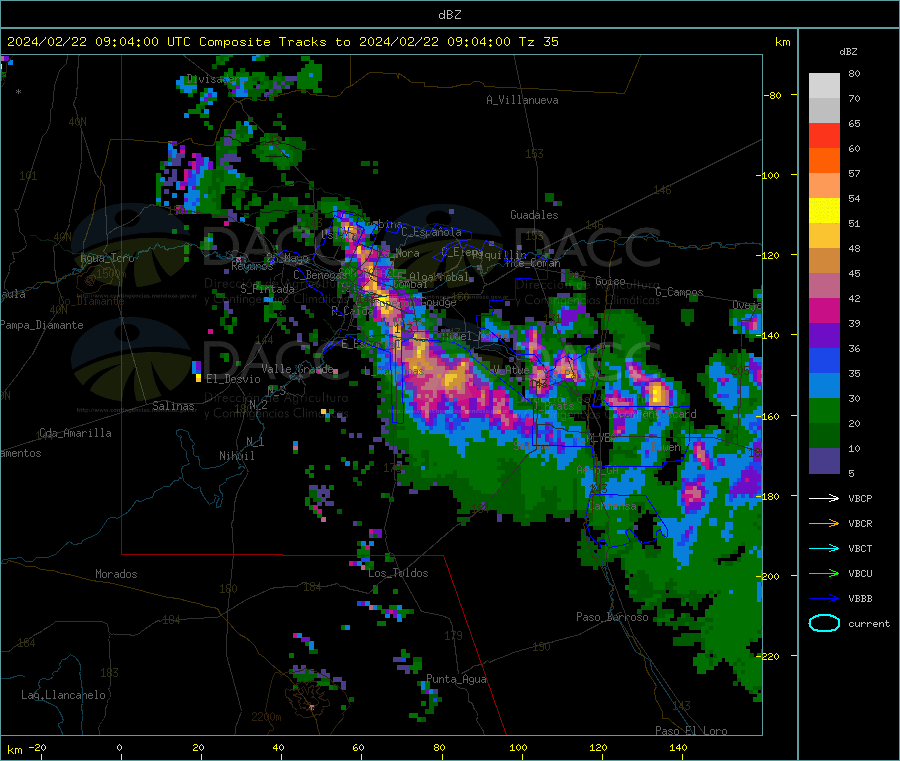Click the 'Guadales' place label on map

tap(534, 215)
